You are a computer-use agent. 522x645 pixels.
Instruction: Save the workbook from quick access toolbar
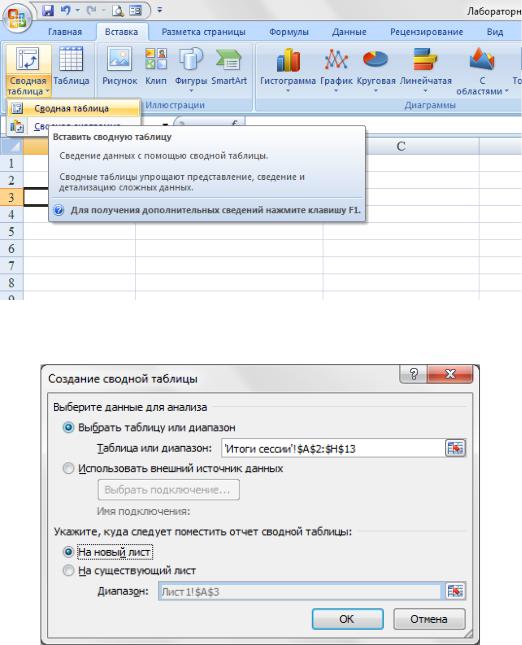[x=48, y=10]
